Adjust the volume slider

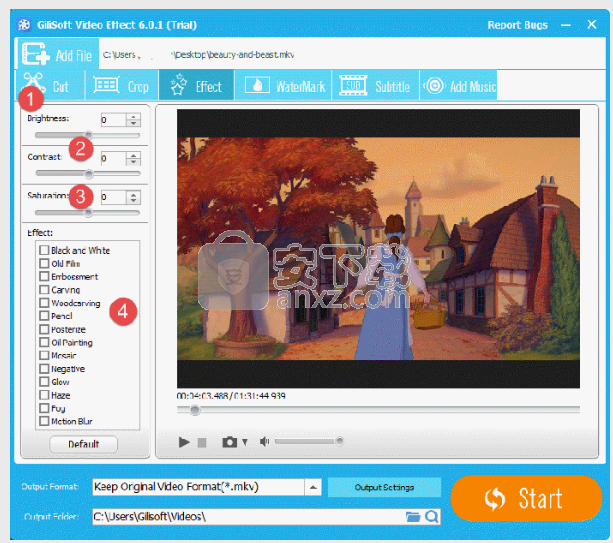(x=309, y=441)
